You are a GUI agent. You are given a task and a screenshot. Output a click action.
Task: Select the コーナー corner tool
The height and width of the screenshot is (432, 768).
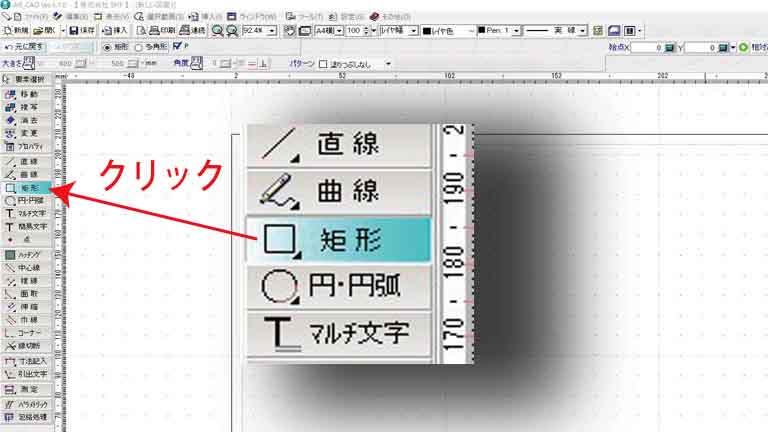coord(26,333)
